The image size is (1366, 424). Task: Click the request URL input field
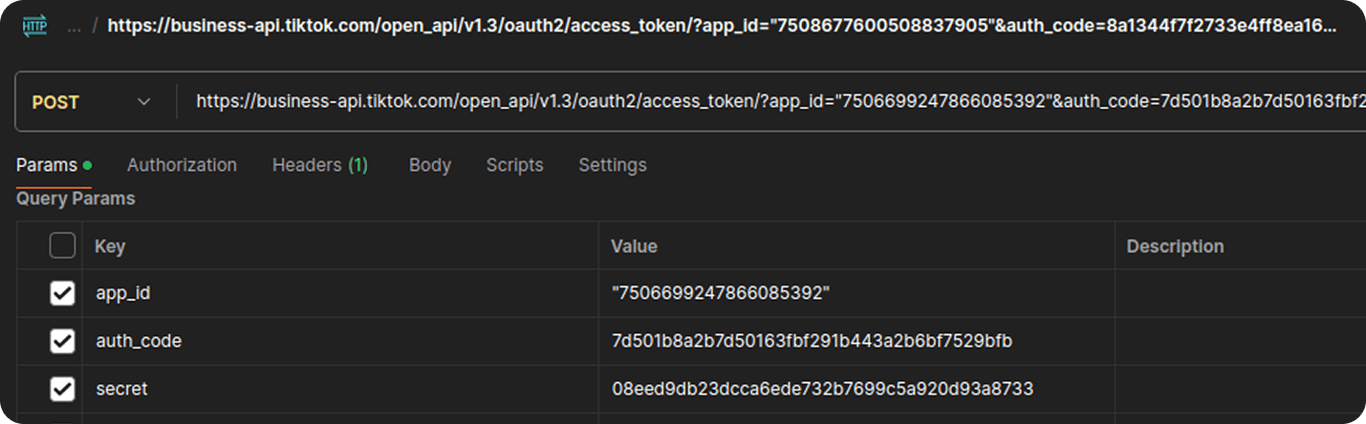(770, 101)
